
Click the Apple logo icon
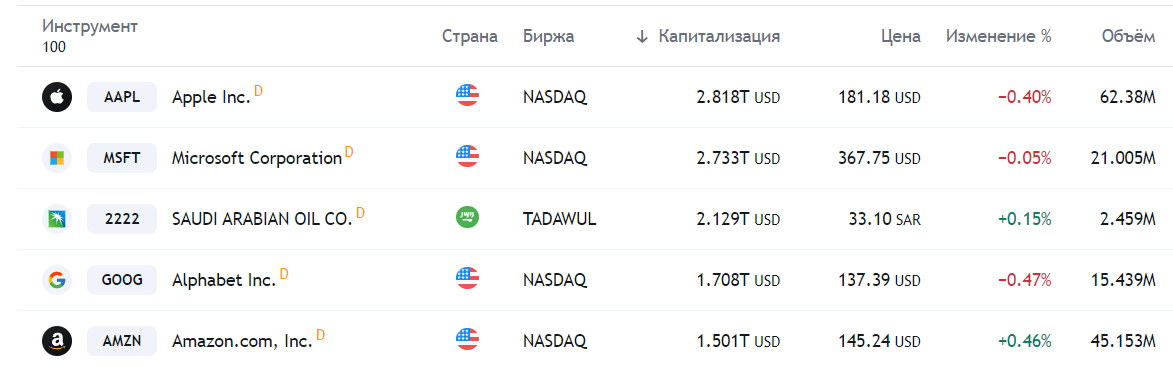(x=57, y=97)
